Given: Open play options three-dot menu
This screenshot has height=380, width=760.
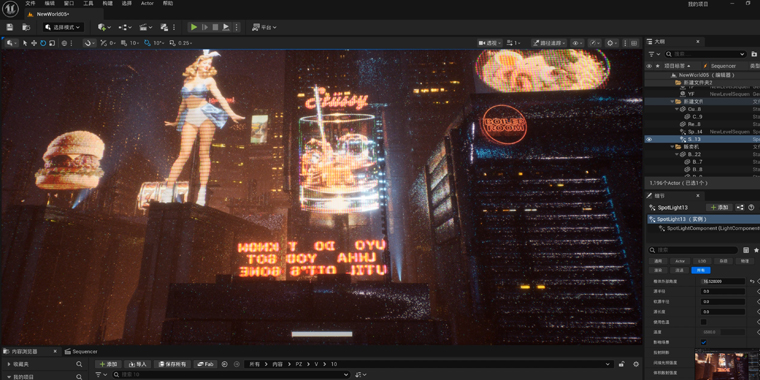Looking at the screenshot, I should point(237,27).
